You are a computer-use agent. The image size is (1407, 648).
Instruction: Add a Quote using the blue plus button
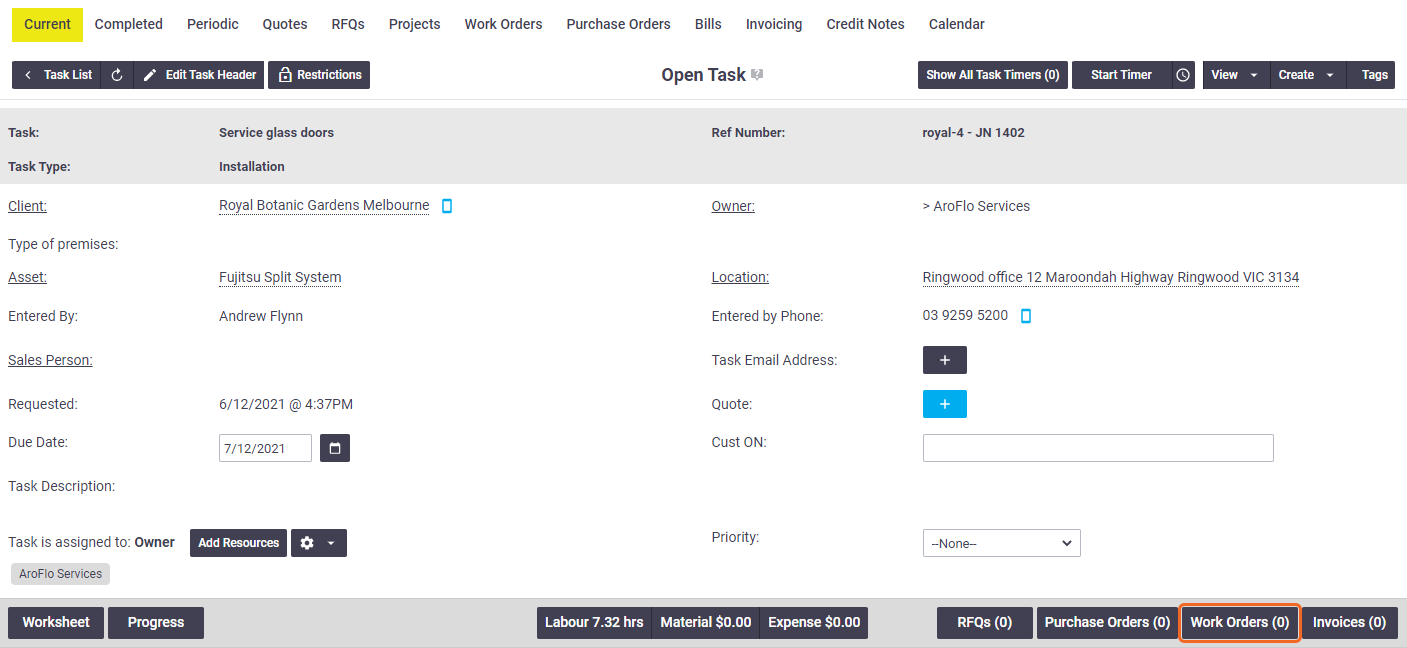coord(945,404)
